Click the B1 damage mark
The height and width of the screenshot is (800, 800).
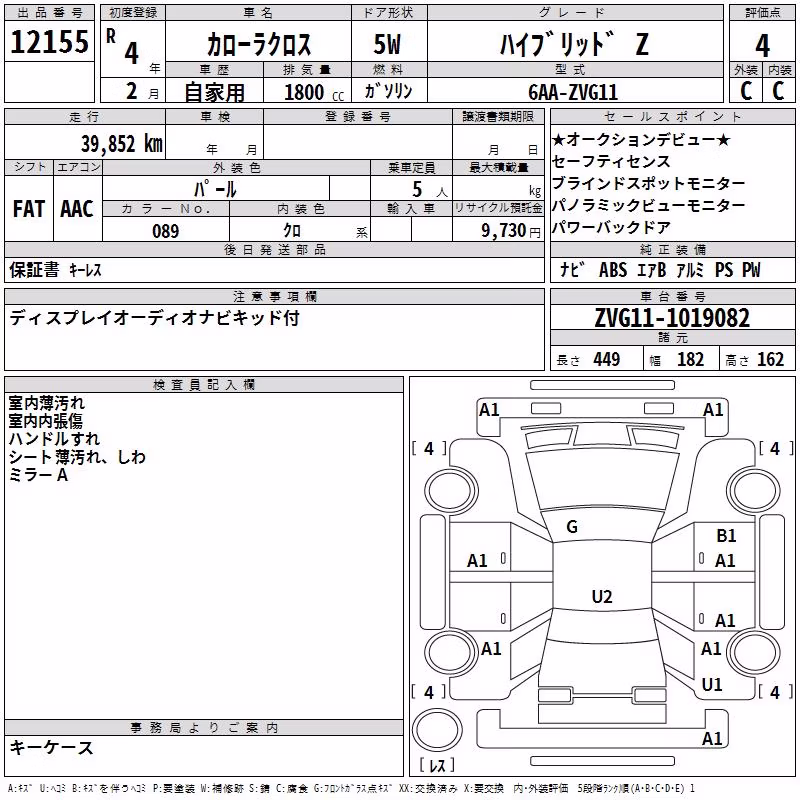[726, 536]
